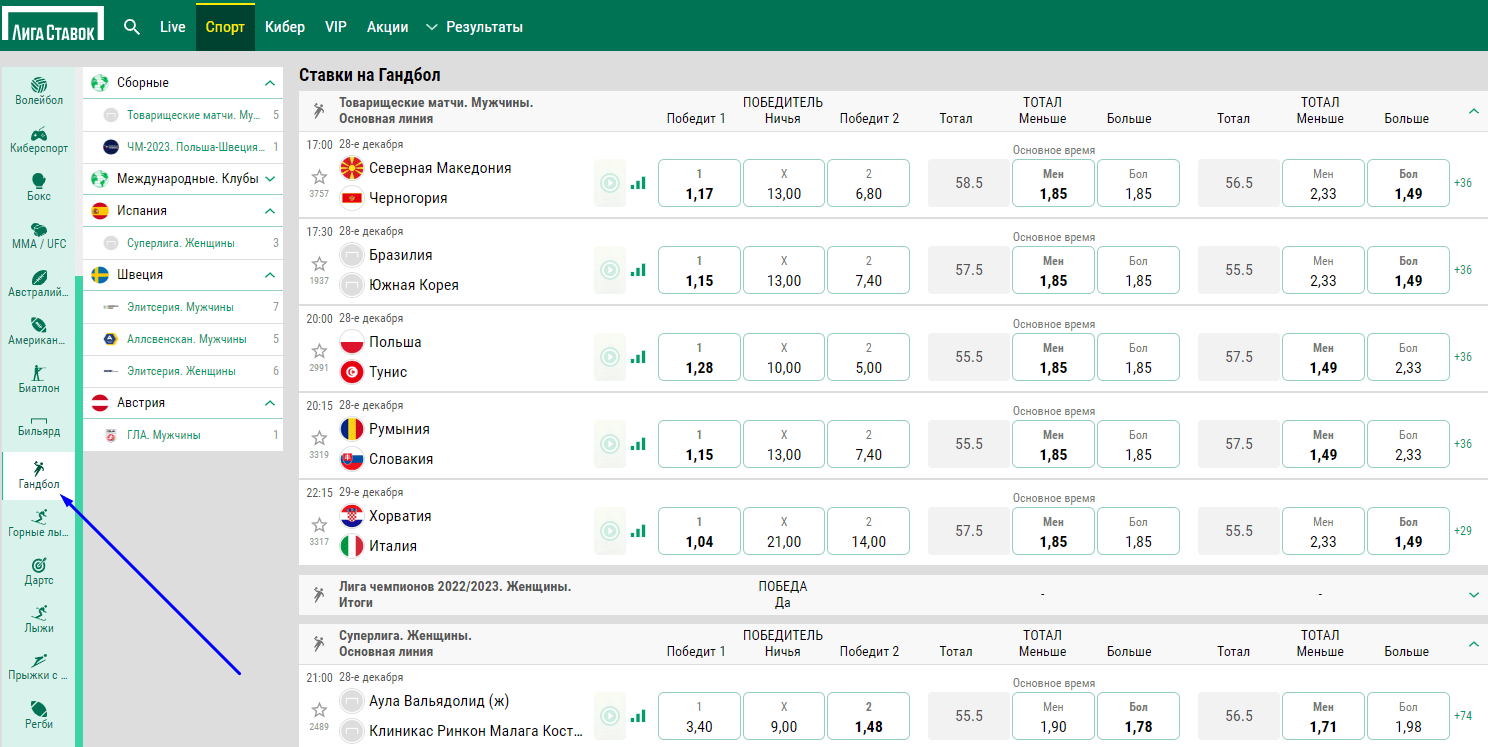Open the Кибер tab
The height and width of the screenshot is (747, 1488).
285,27
